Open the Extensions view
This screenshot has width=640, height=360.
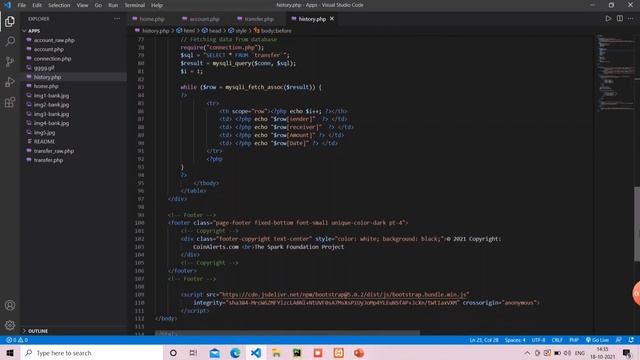[x=10, y=102]
